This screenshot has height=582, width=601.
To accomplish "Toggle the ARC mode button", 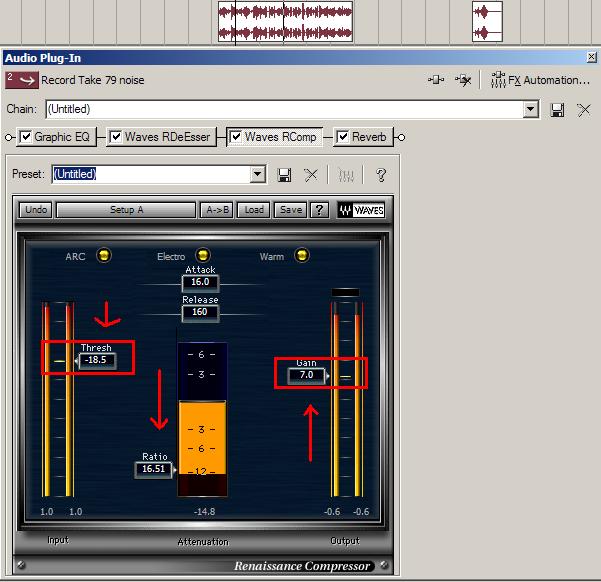I will coord(104,255).
